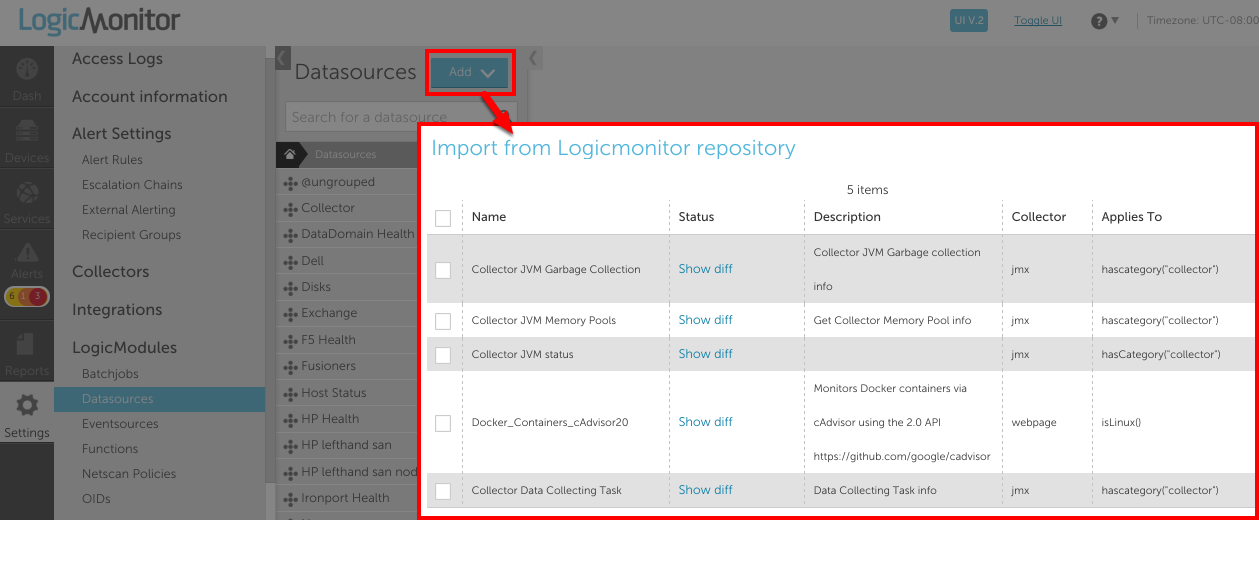Viewport: 1259px width, 565px height.
Task: Click the F5 Health group icon
Action: tap(291, 340)
